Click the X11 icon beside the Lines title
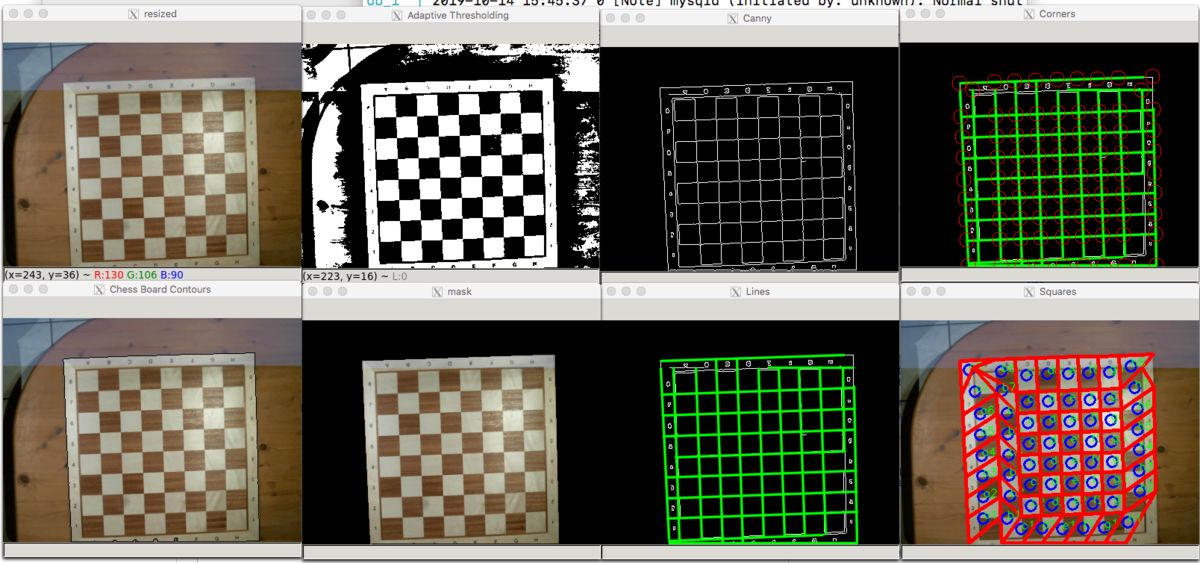This screenshot has width=1200, height=563. point(738,291)
